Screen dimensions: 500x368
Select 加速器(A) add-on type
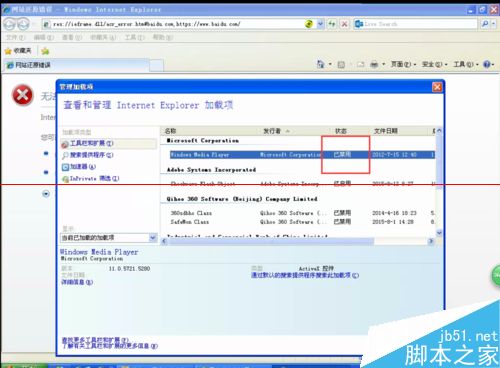(x=79, y=167)
